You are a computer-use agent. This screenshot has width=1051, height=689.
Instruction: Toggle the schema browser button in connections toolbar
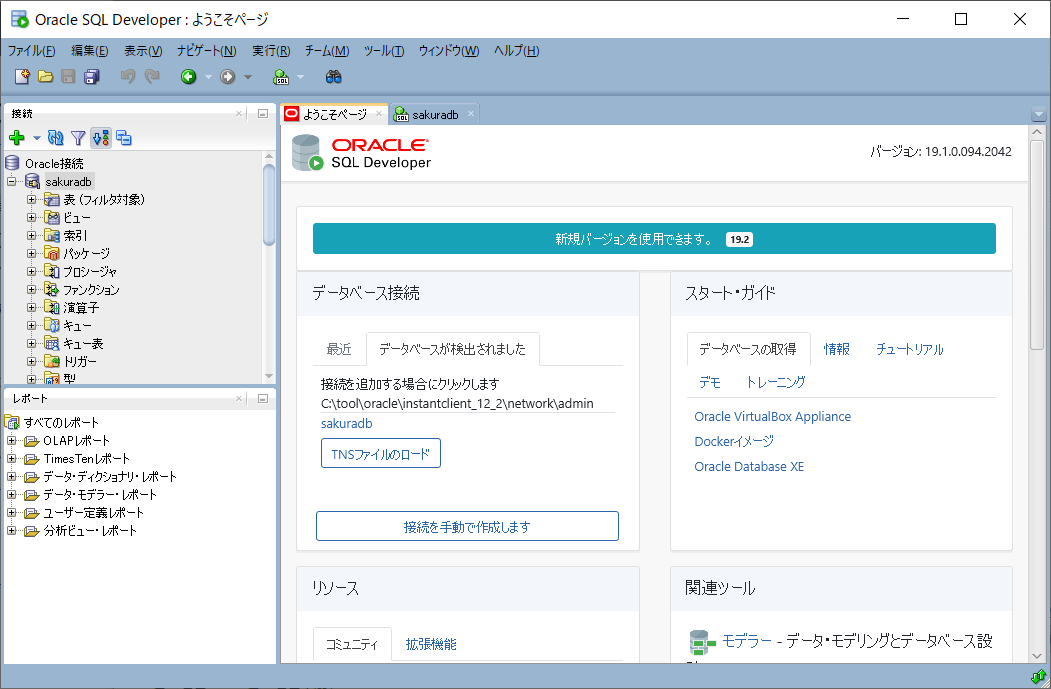pyautogui.click(x=101, y=138)
